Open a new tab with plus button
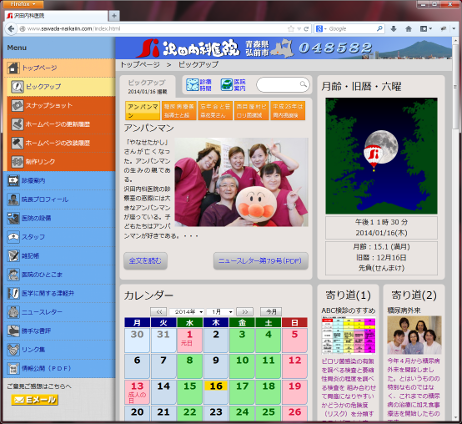Image resolution: width=462 pixels, height=424 pixels. pyautogui.click(x=114, y=16)
